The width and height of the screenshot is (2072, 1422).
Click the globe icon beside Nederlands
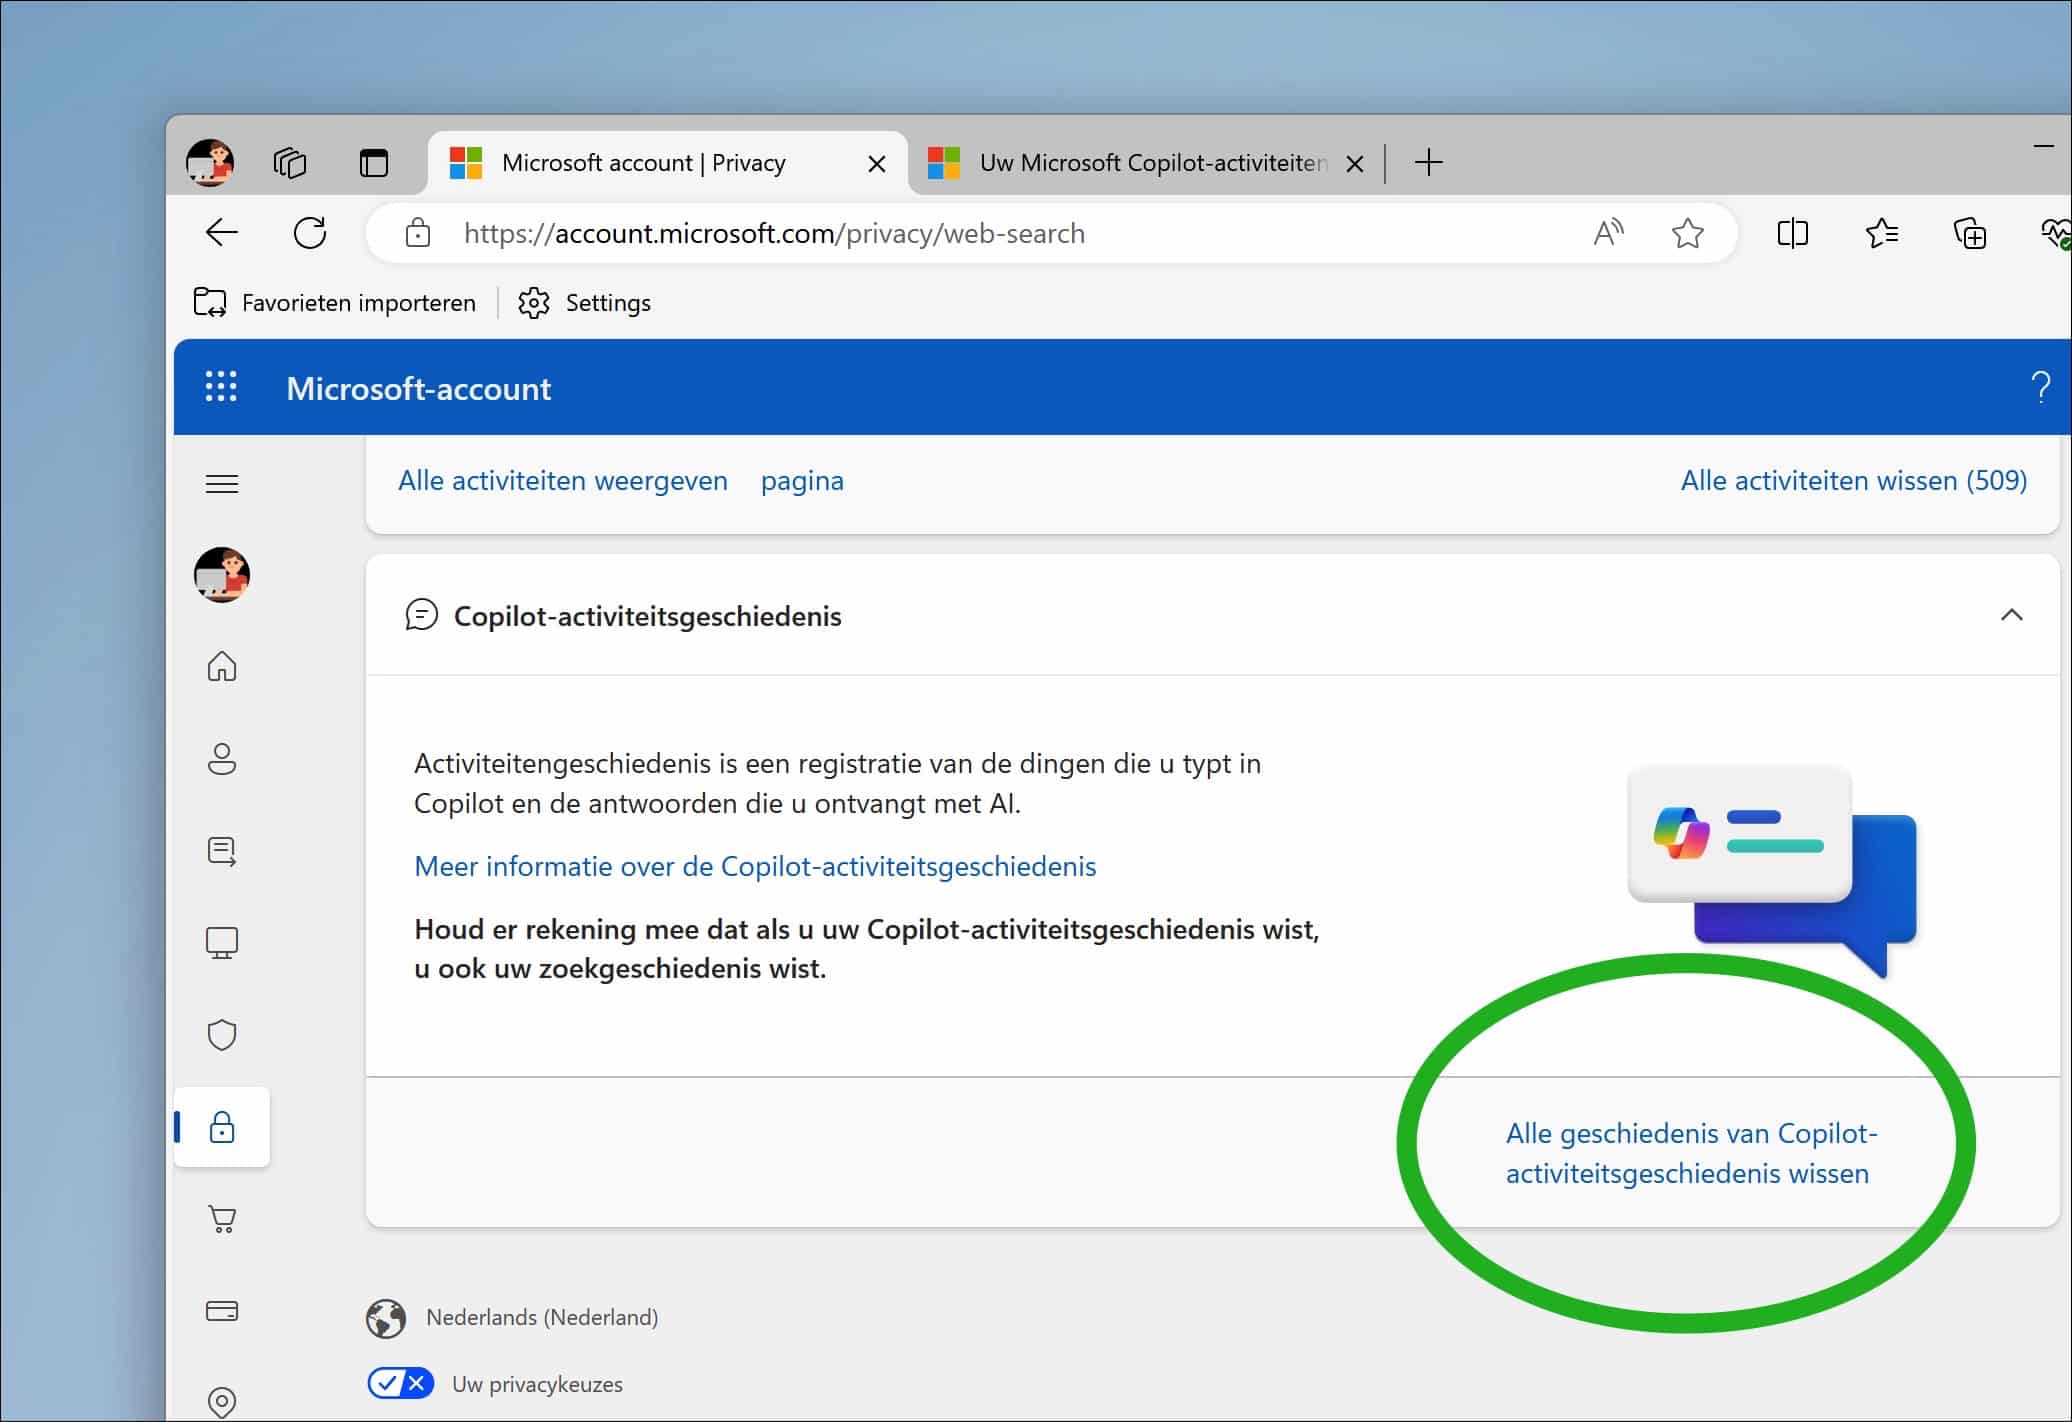386,1318
